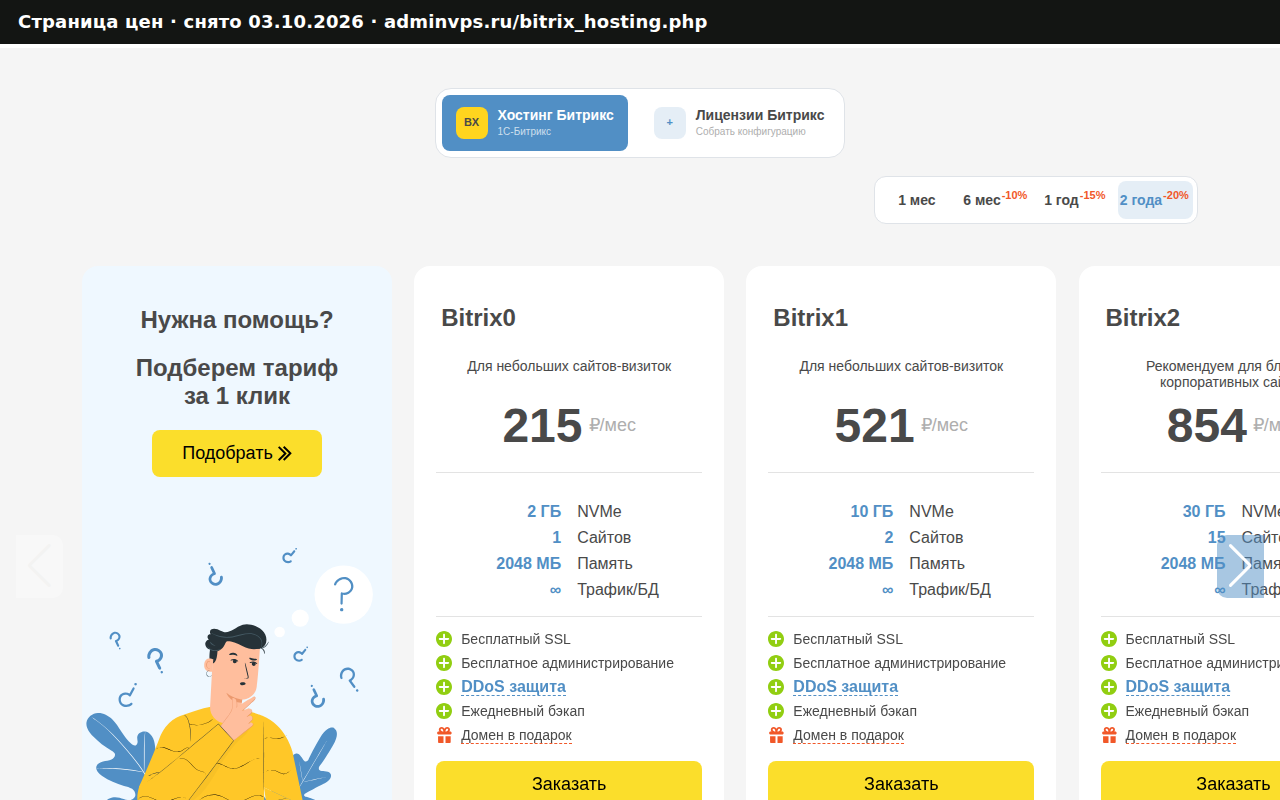This screenshot has height=800, width=1280.
Task: Click the Нужна помощь? heading
Action: click(237, 320)
